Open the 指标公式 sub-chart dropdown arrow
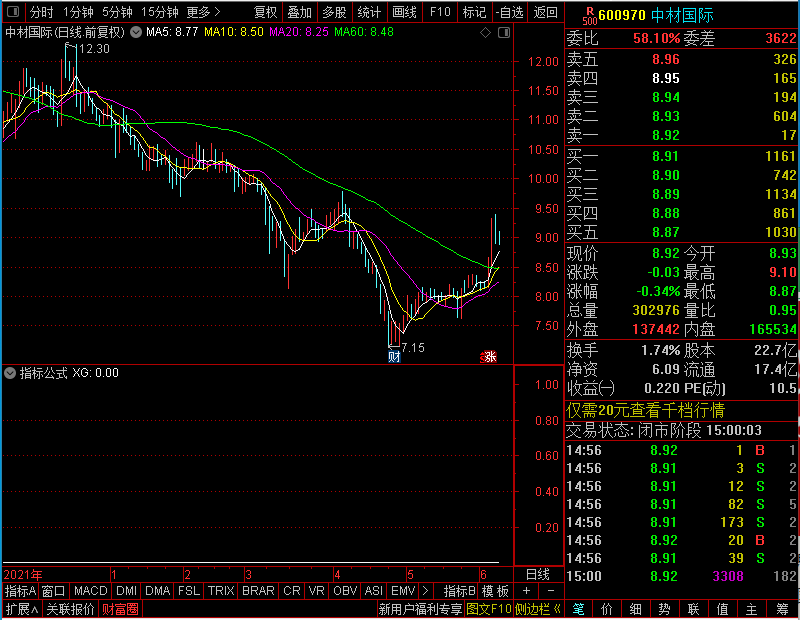Viewport: 800px width, 620px height. [x=10, y=373]
